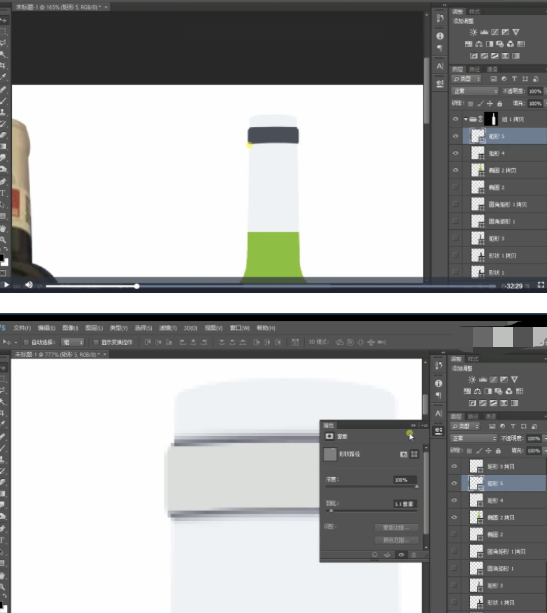Click the 颜色范围... button

click(x=396, y=540)
